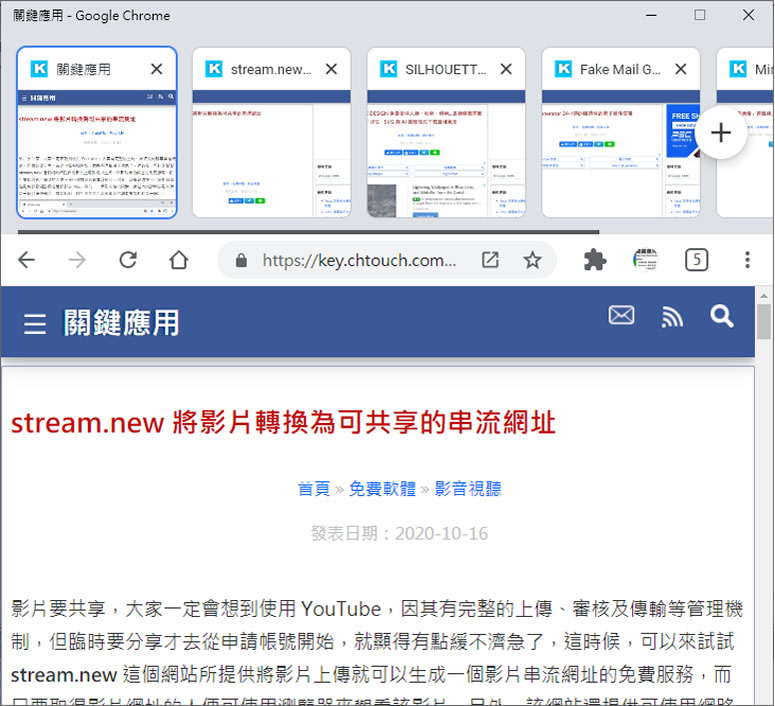Open the tab counter showing 5
The width and height of the screenshot is (775, 706).
tap(696, 260)
